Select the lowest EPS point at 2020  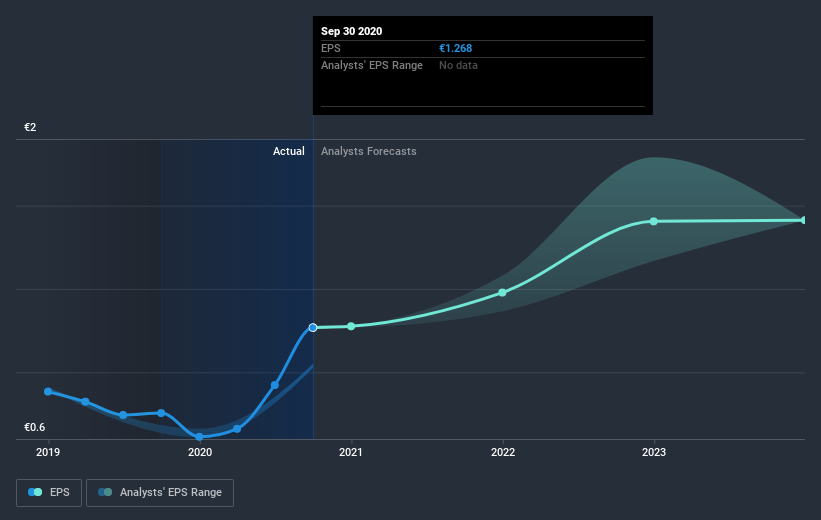199,437
